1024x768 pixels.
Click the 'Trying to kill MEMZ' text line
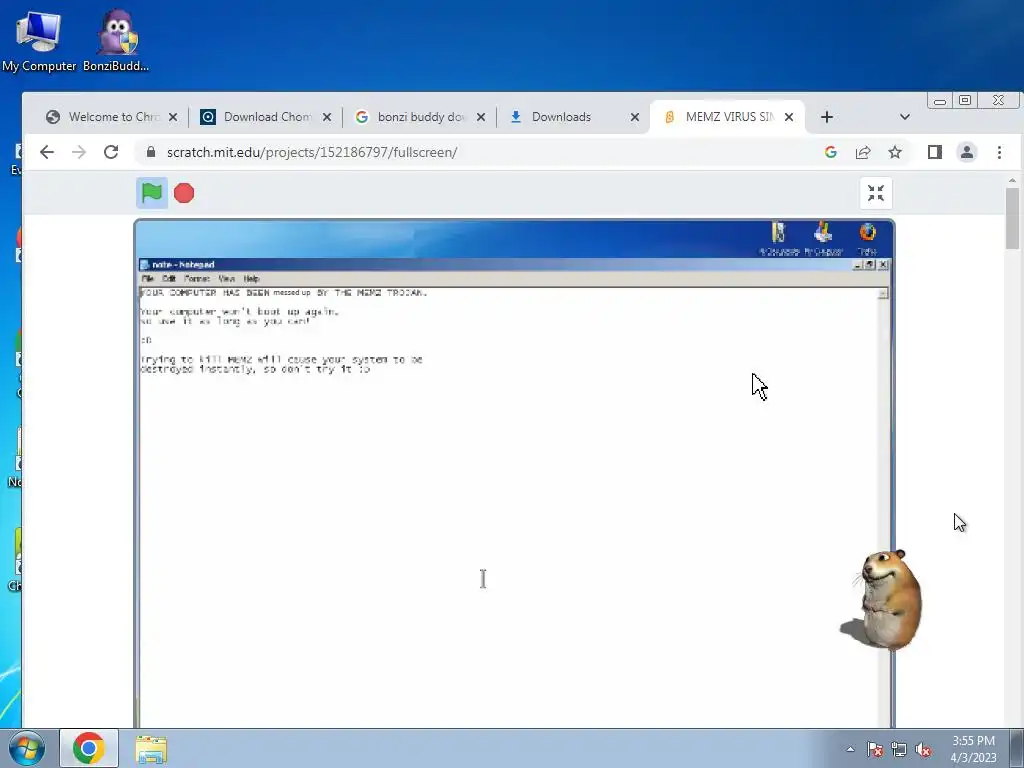point(281,360)
